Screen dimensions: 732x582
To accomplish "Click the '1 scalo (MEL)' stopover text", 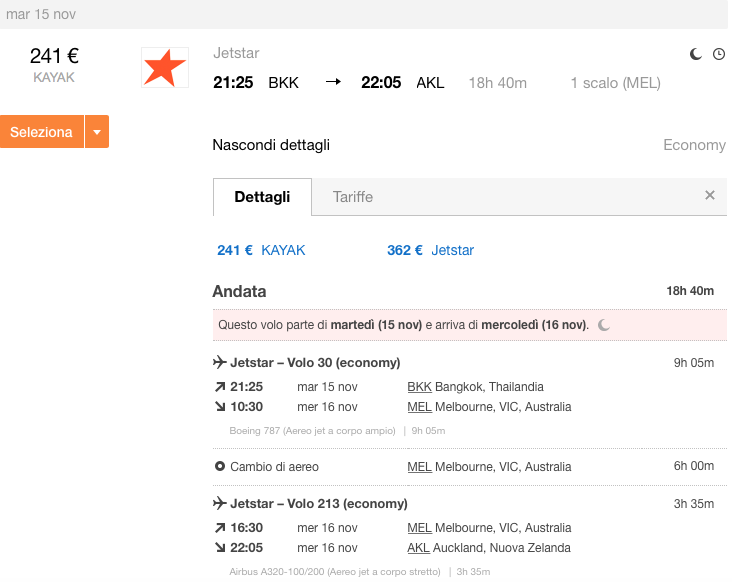I will click(615, 83).
